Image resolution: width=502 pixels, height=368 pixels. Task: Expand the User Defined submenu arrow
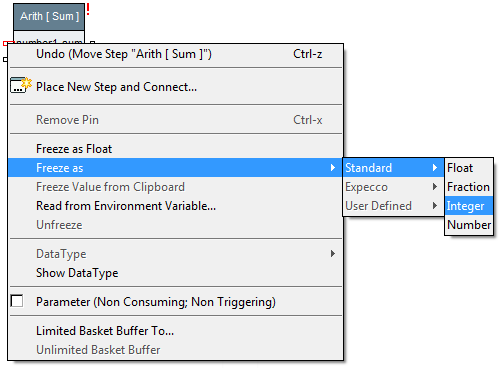[x=435, y=206]
